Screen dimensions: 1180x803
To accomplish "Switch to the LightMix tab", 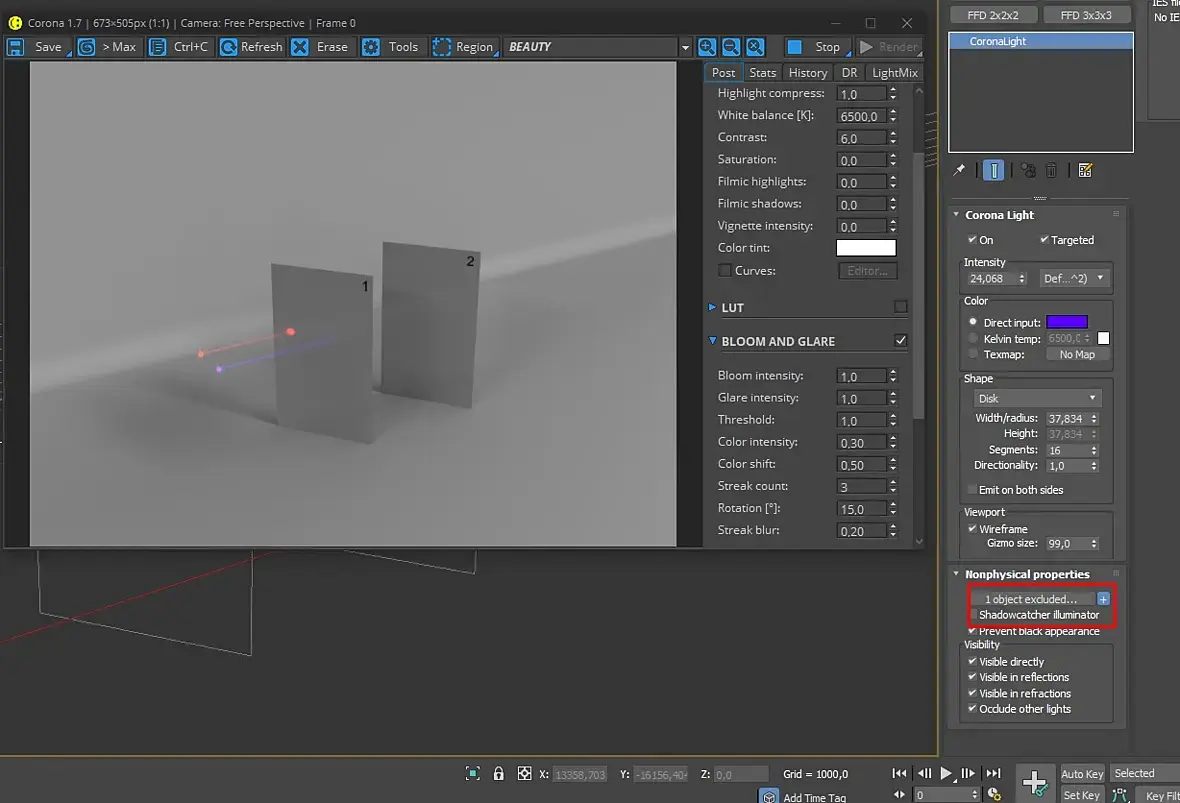I will (x=894, y=72).
